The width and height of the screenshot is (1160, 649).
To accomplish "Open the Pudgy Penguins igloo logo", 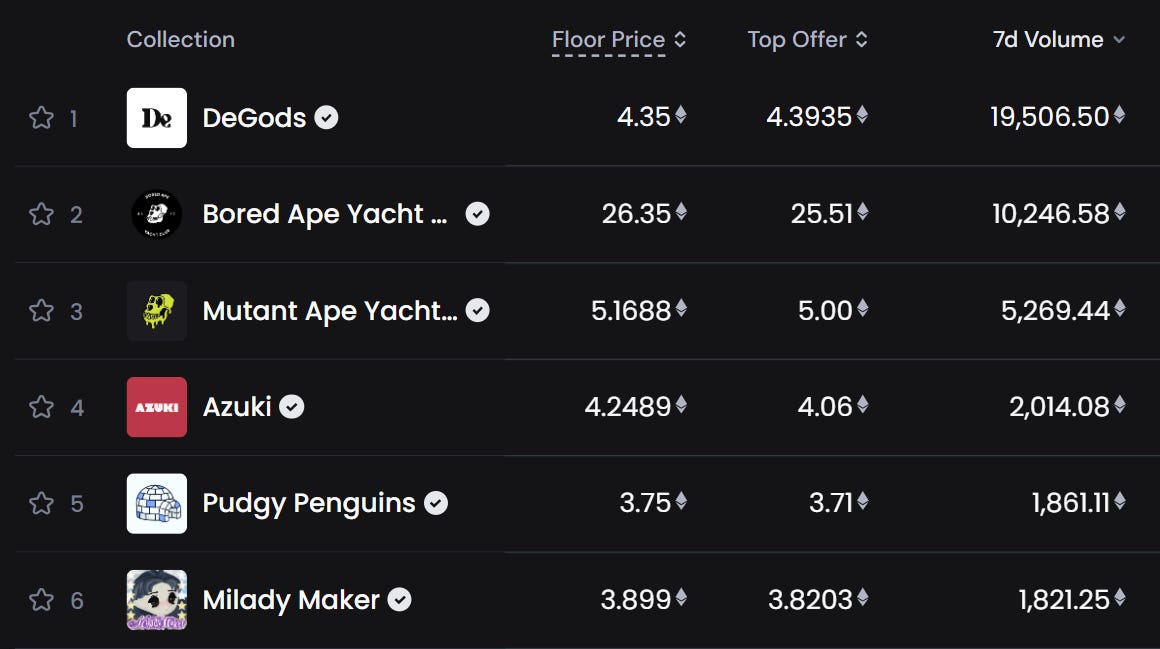I will 156,503.
